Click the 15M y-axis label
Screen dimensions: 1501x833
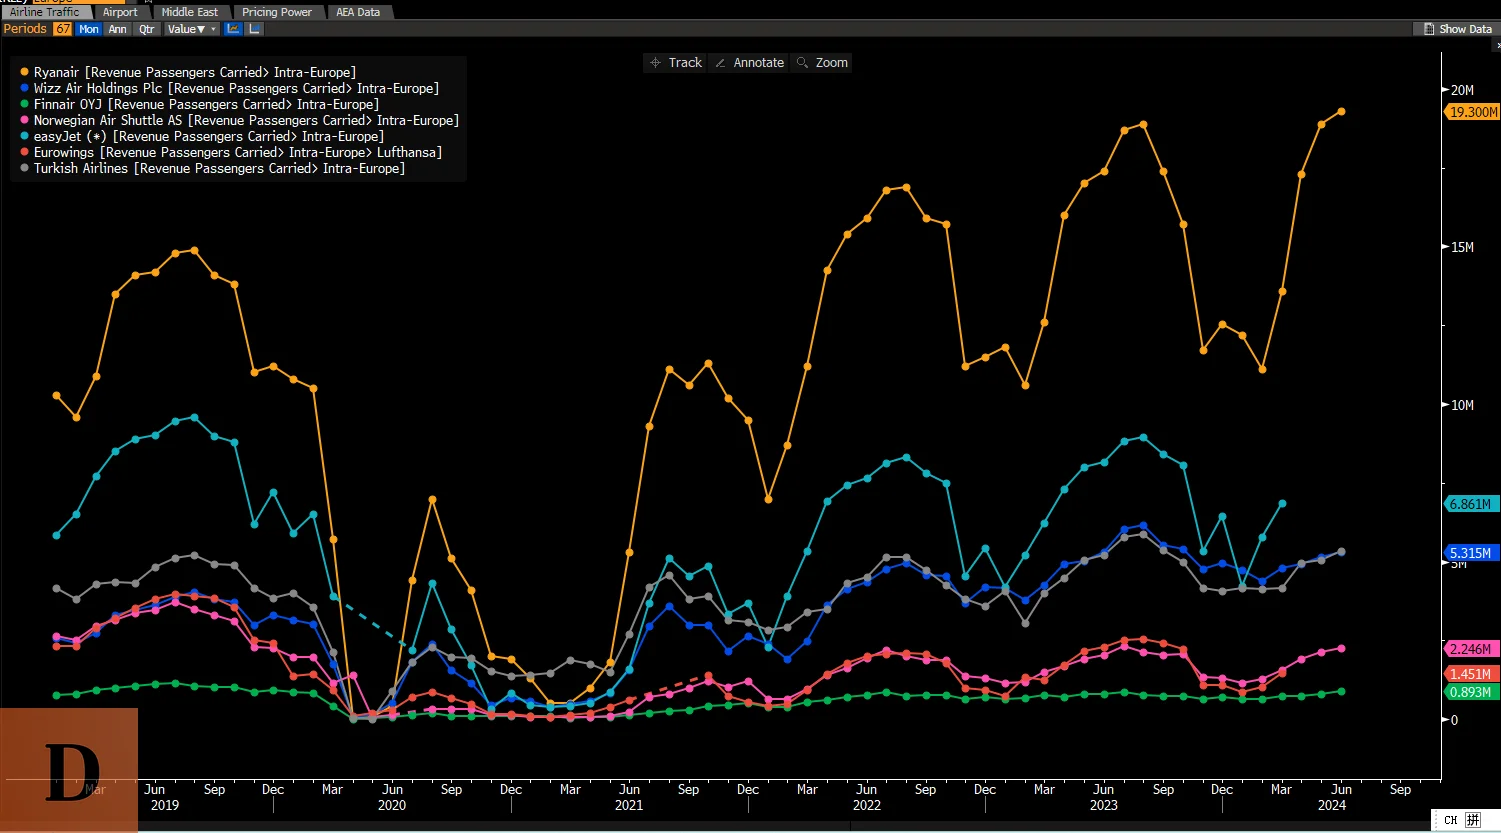[x=1462, y=247]
